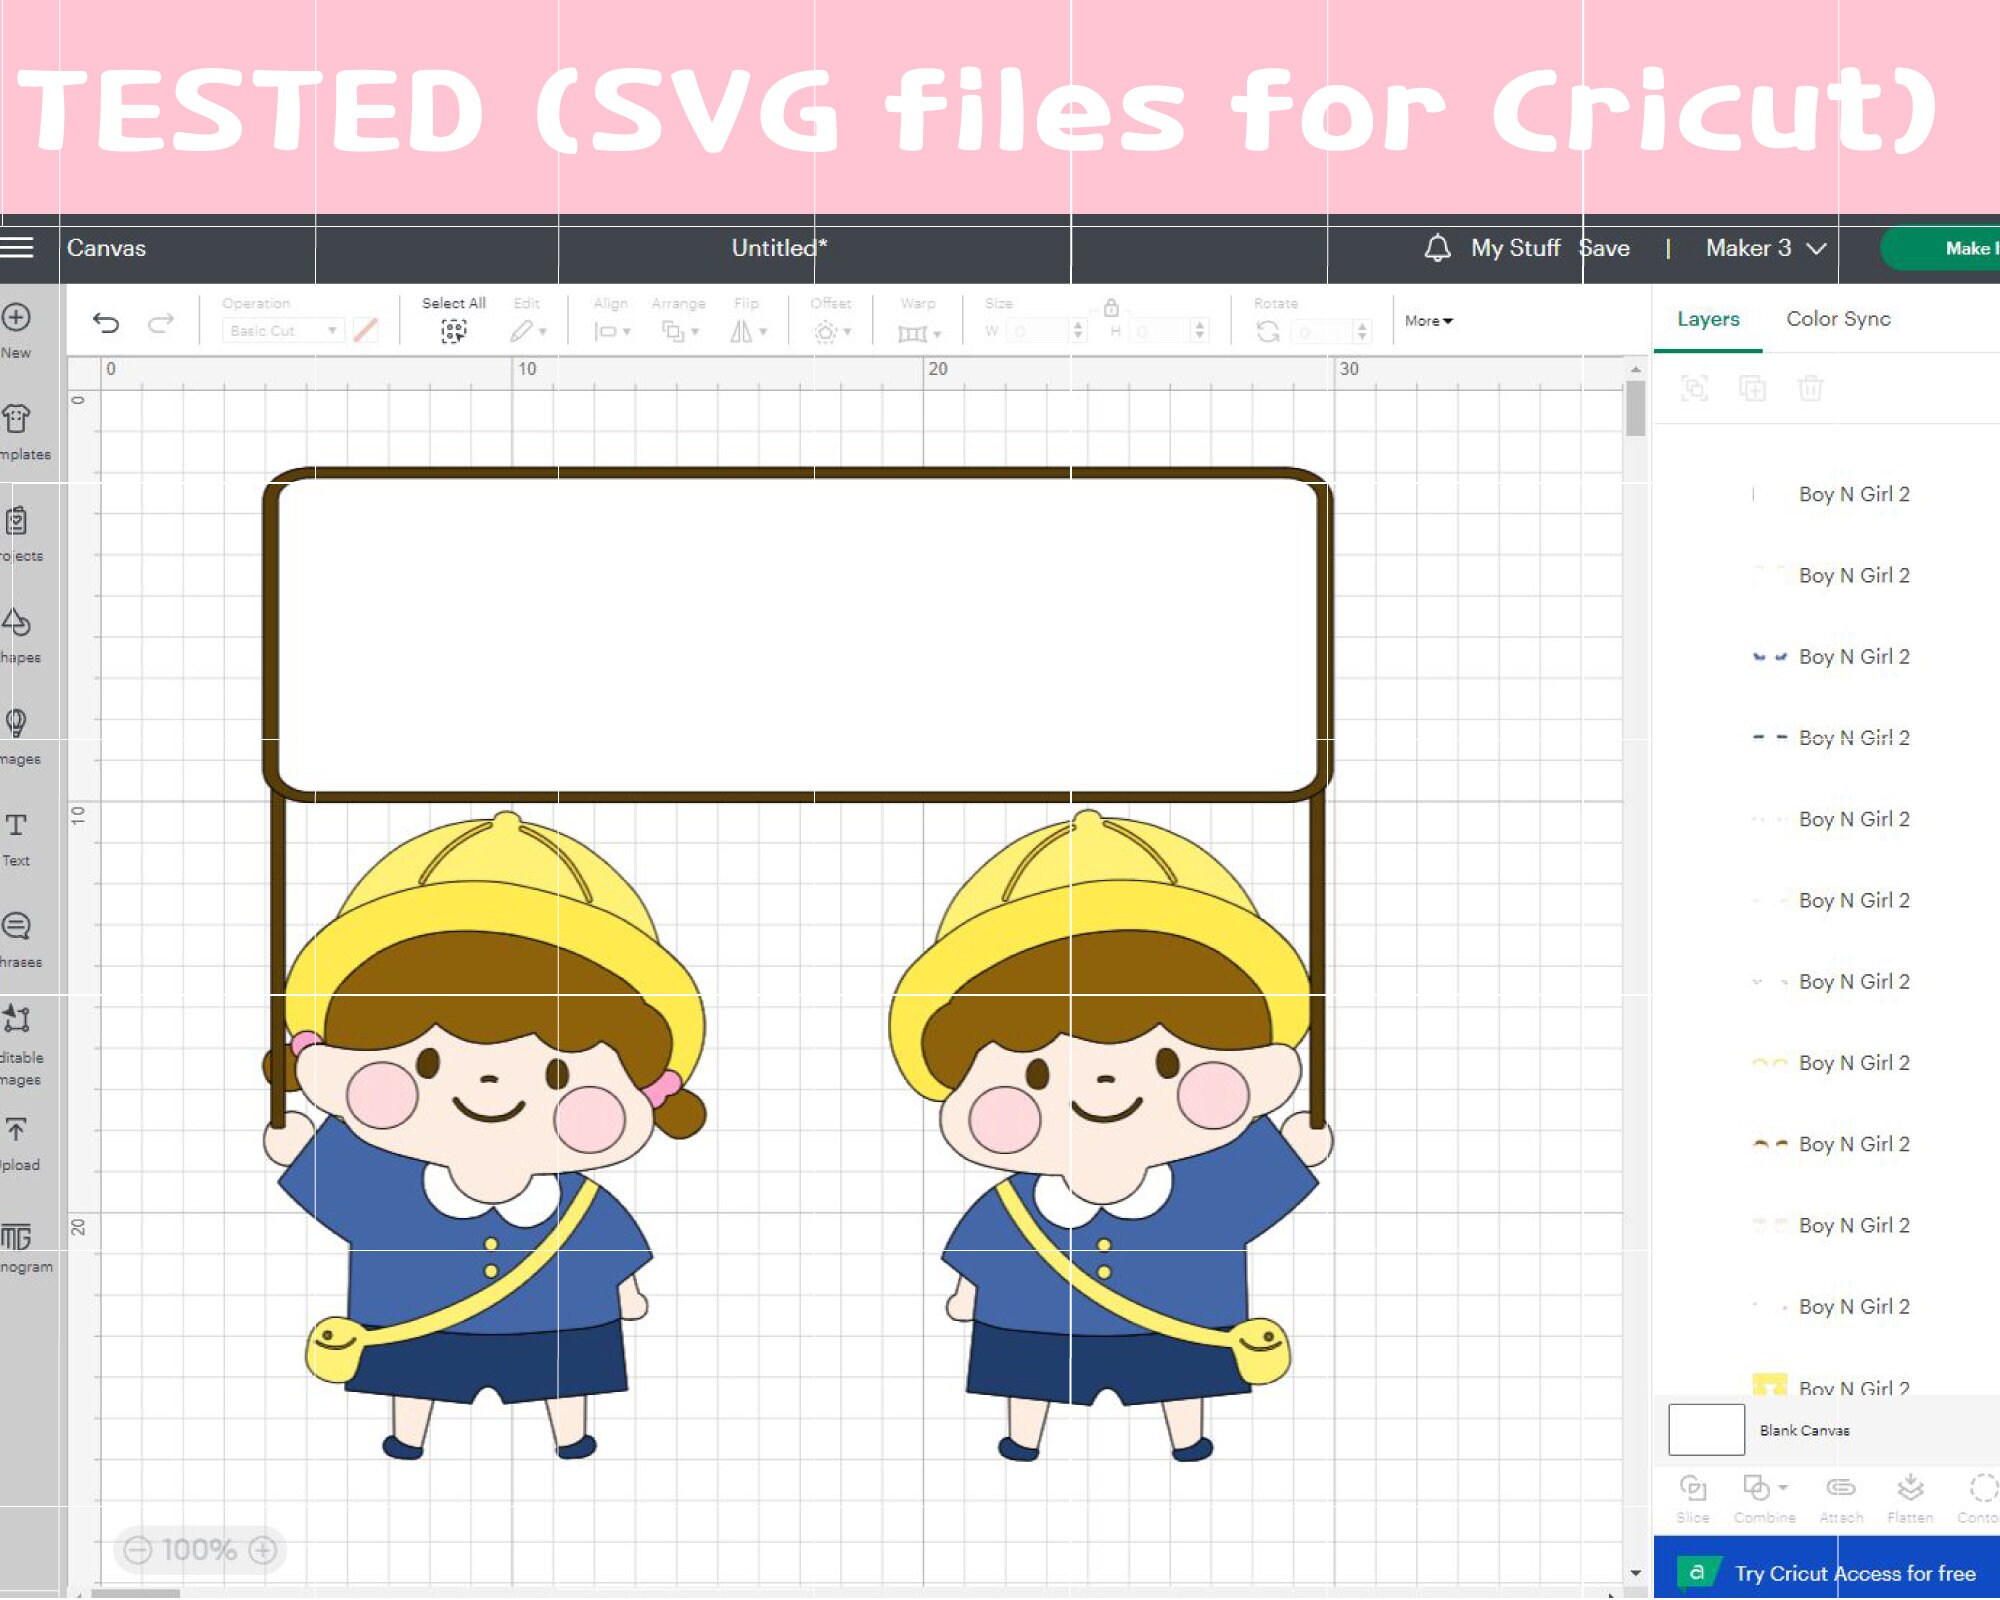Select the Shapes tool in the sidebar
Image resolution: width=2000 pixels, height=1600 pixels.
click(15, 620)
